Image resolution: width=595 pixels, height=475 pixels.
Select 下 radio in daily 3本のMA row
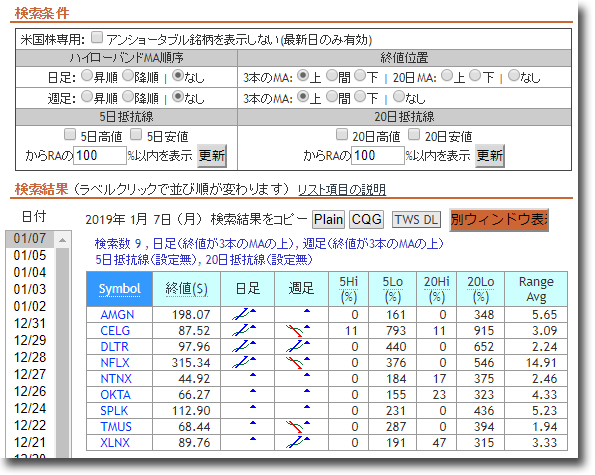[360, 75]
